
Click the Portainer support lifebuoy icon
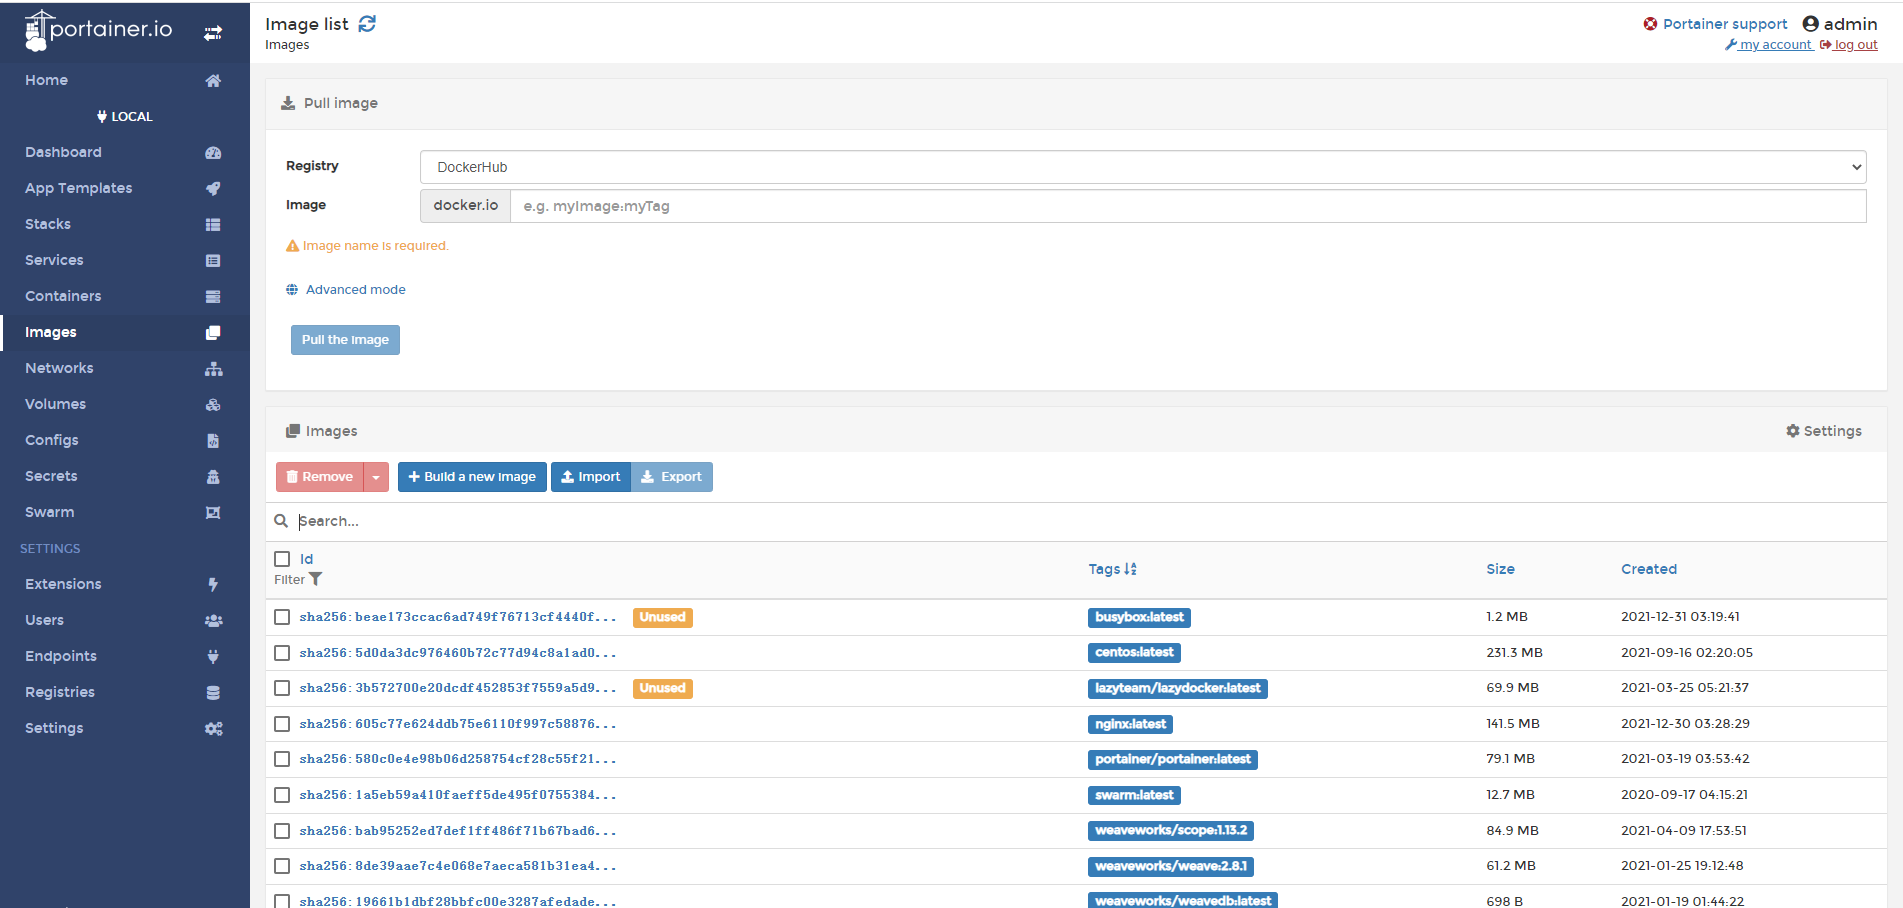tap(1650, 24)
